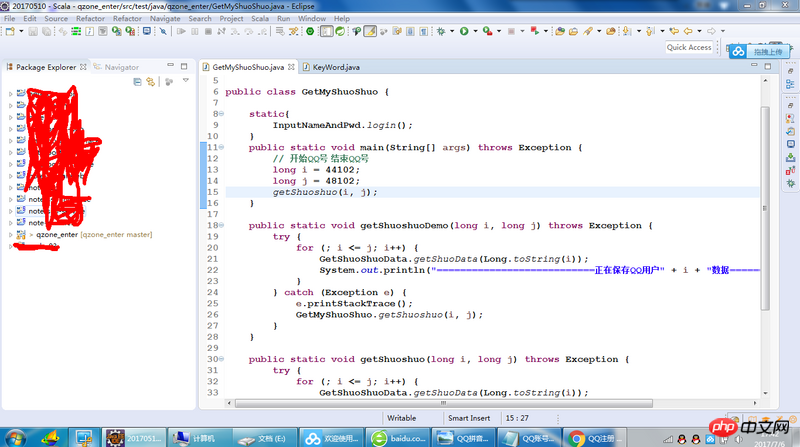
Task: Click the Suspend debug icon
Action: tap(194, 31)
